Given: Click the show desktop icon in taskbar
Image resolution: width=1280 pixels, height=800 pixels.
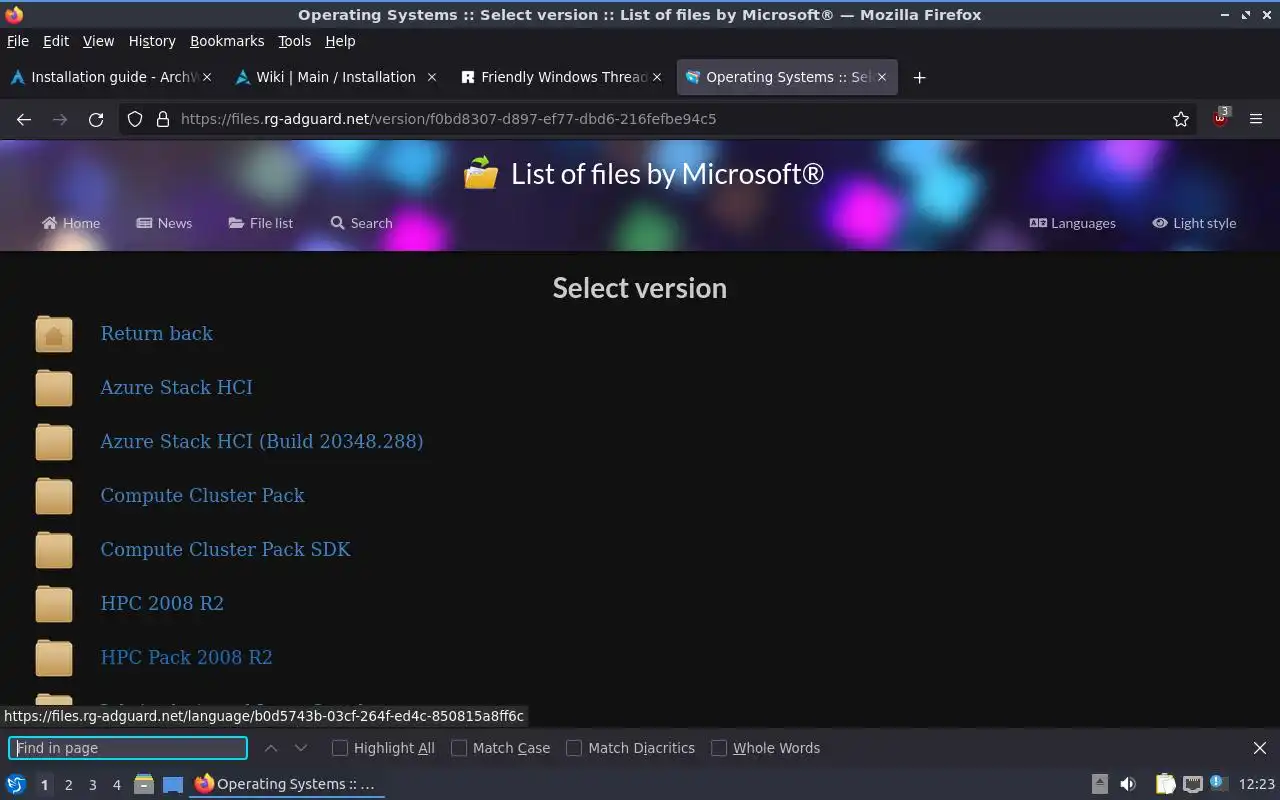Looking at the screenshot, I should tap(173, 784).
